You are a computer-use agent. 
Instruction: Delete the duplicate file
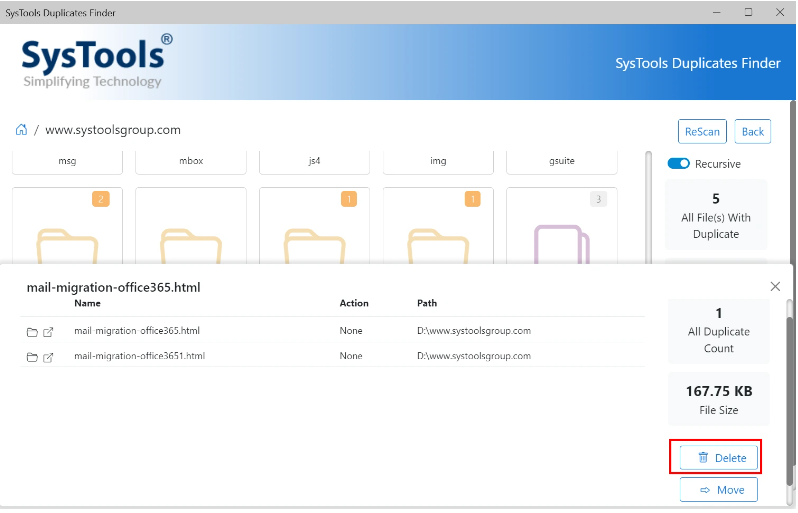coord(719,458)
